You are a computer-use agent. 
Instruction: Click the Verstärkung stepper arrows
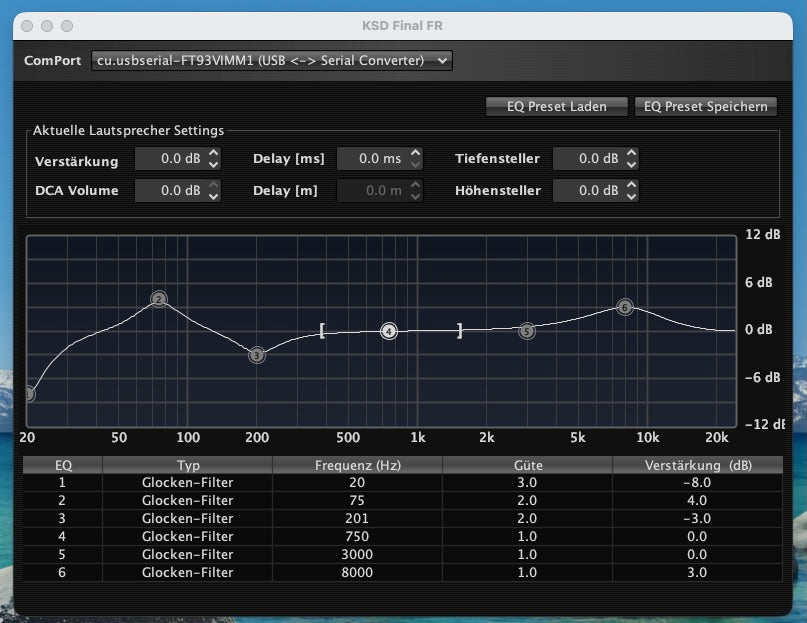tap(214, 159)
